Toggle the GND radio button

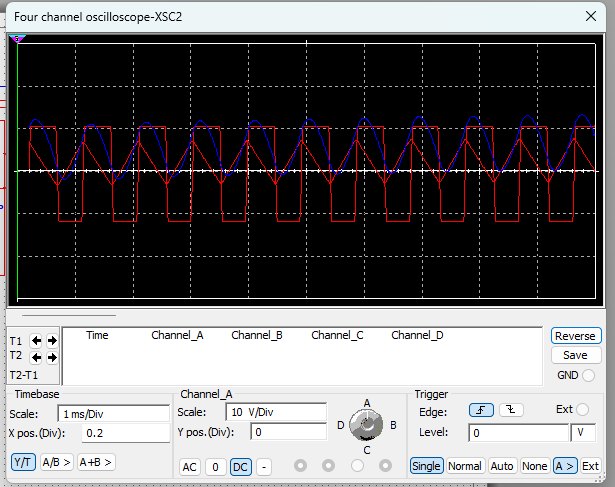click(588, 375)
